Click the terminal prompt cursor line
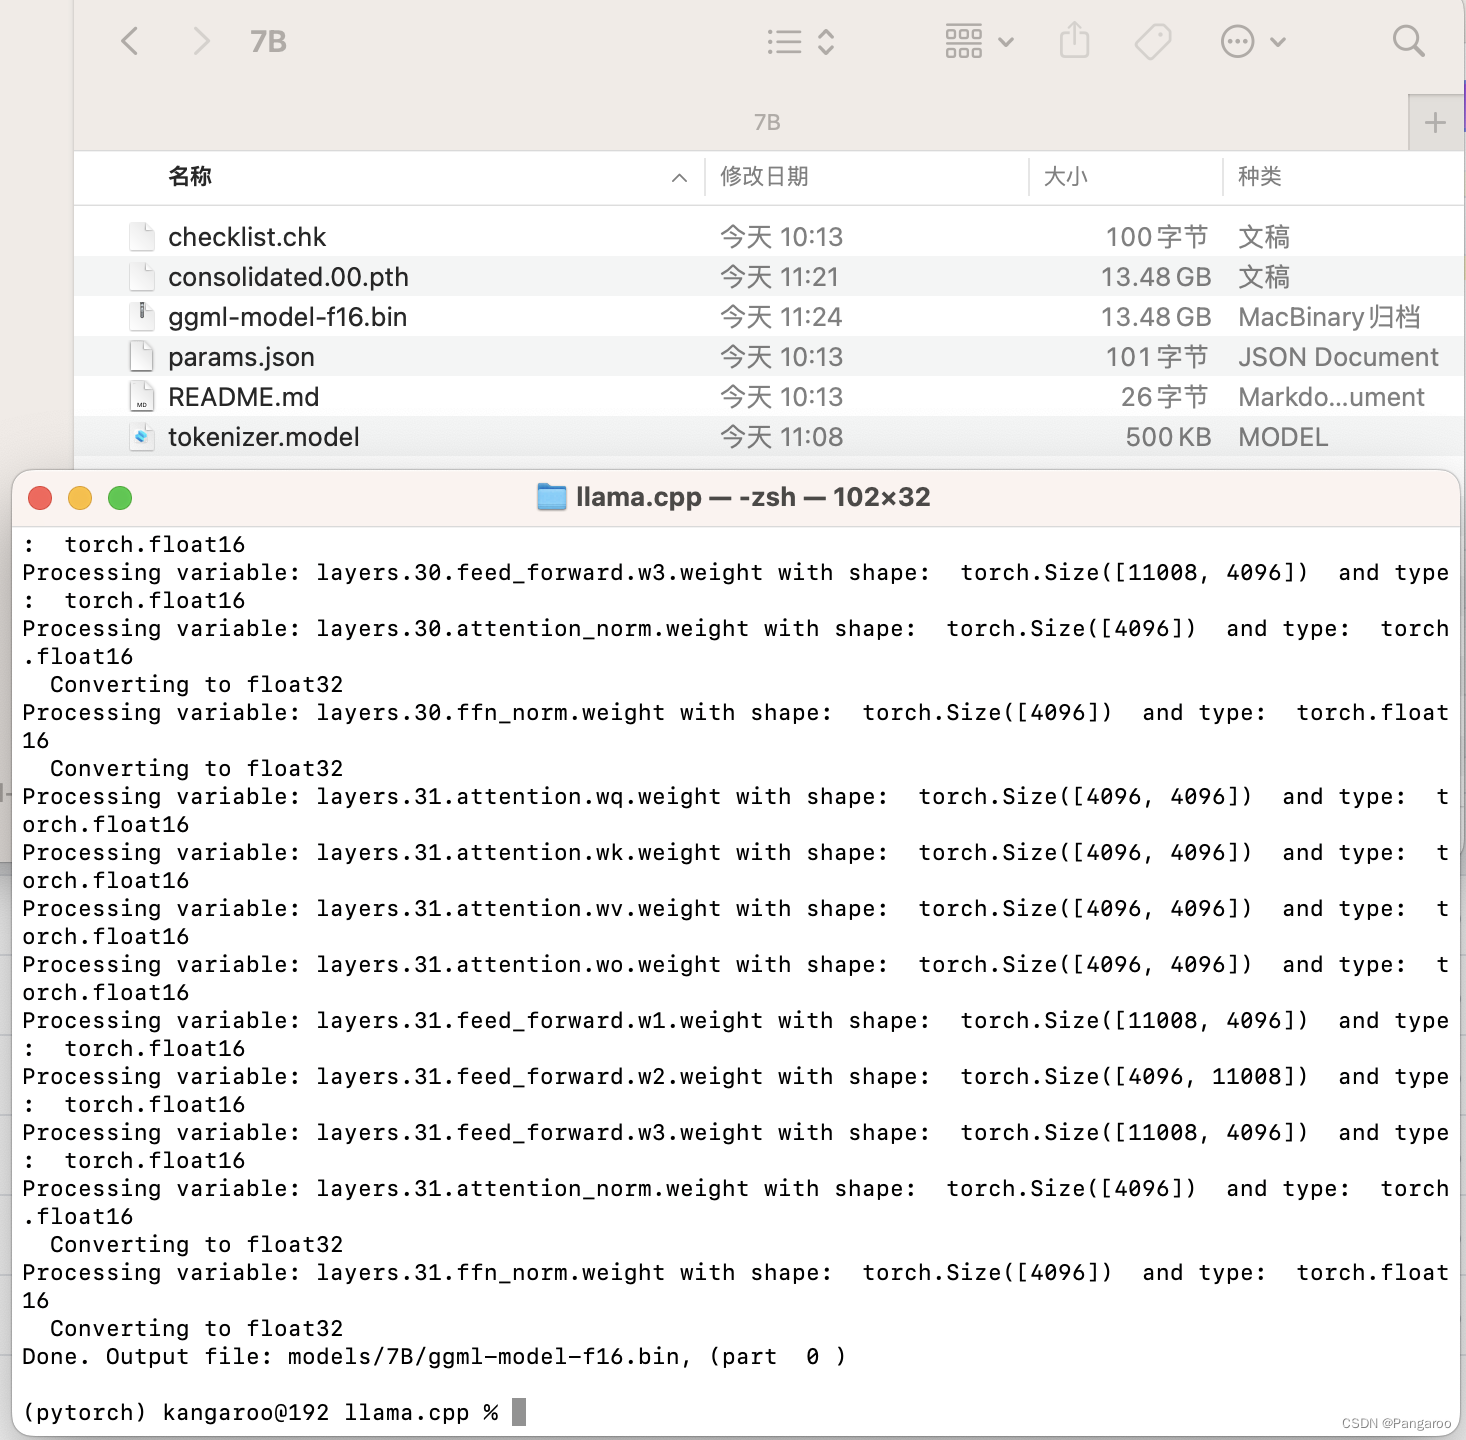Screen dimensions: 1466x1440 (274, 1412)
